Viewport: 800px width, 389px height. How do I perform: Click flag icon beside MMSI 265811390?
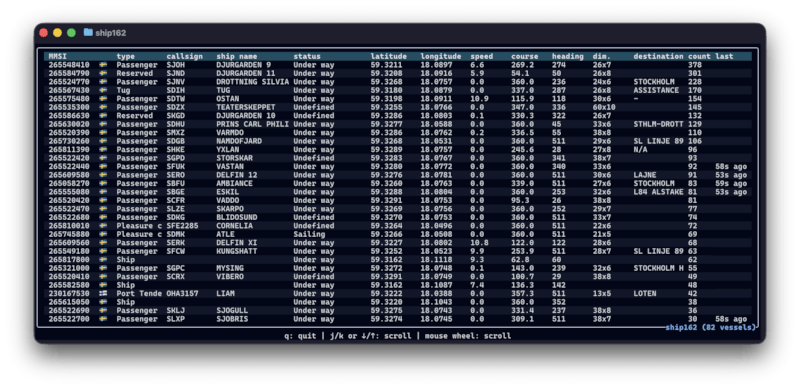coord(103,150)
